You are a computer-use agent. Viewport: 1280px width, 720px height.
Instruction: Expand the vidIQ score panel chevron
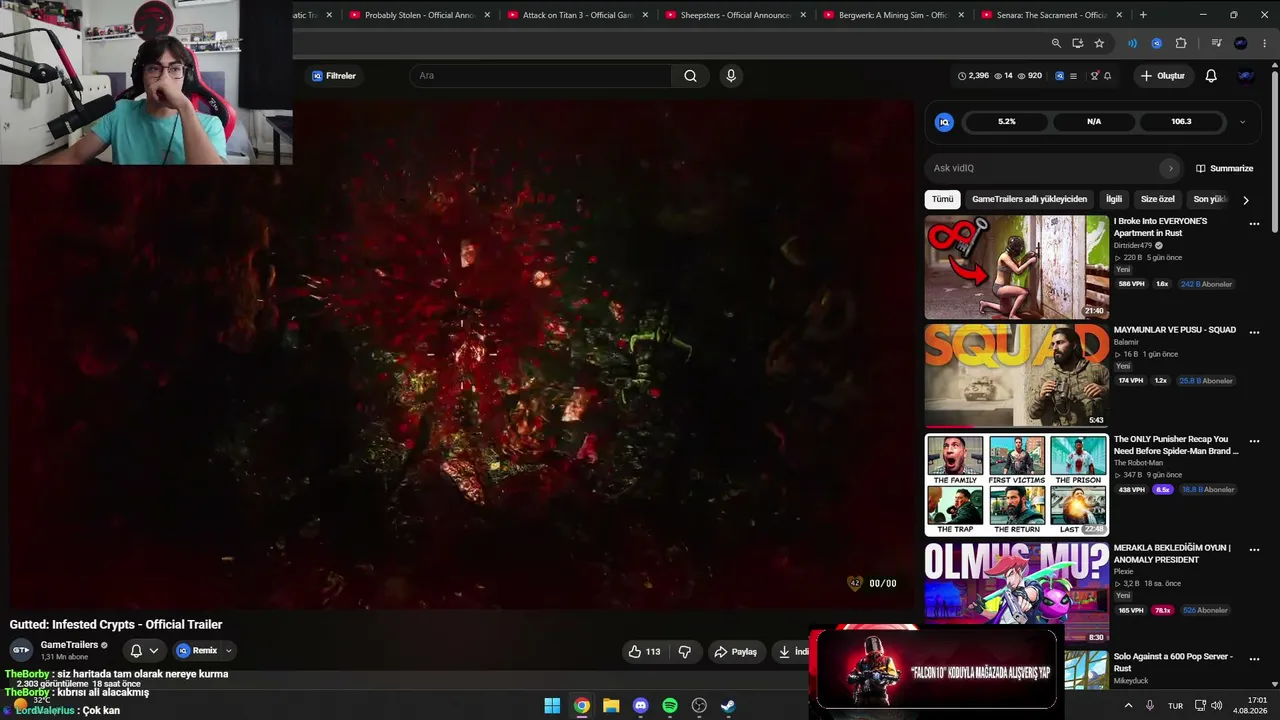(1242, 122)
